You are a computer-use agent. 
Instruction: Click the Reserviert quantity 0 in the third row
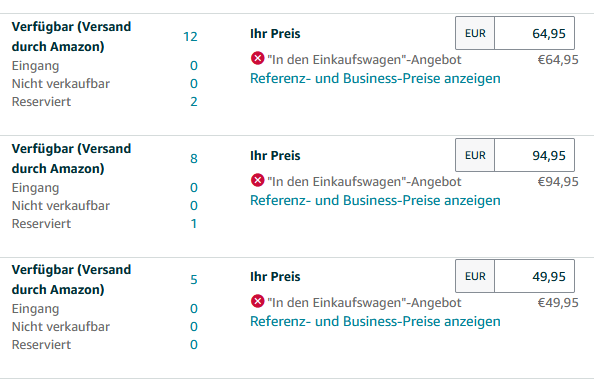(x=194, y=345)
